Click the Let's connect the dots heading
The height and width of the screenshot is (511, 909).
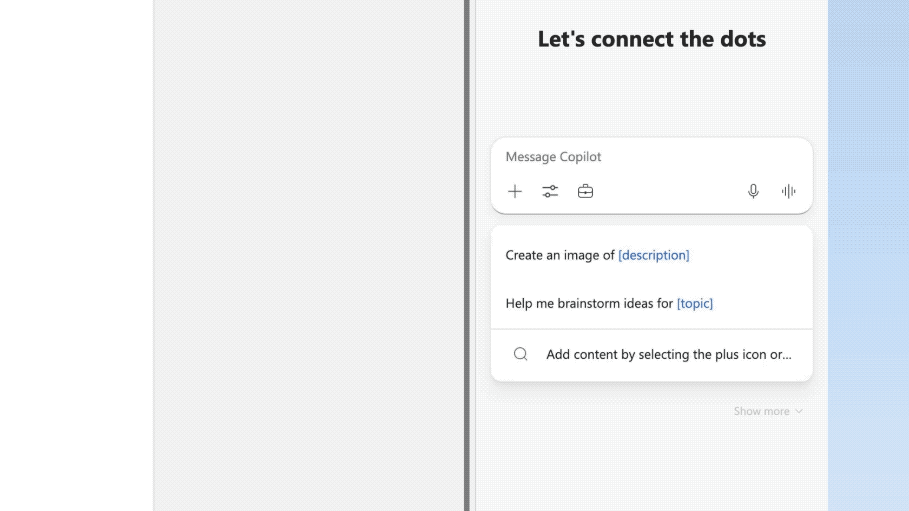652,39
